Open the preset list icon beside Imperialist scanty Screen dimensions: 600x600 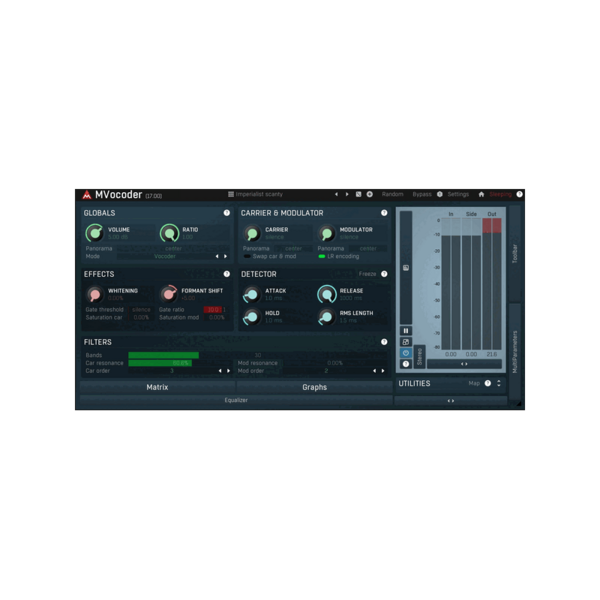pos(231,194)
